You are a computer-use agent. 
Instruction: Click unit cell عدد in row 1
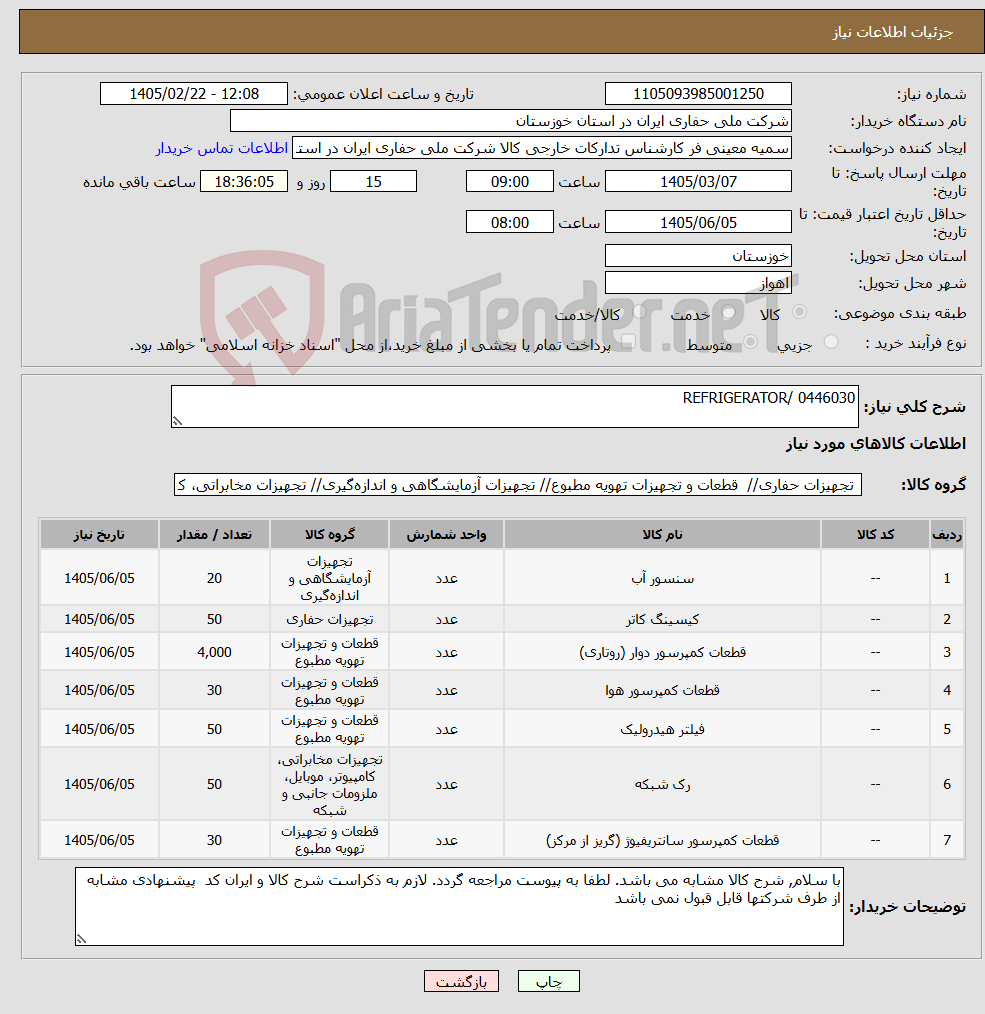pyautogui.click(x=446, y=578)
